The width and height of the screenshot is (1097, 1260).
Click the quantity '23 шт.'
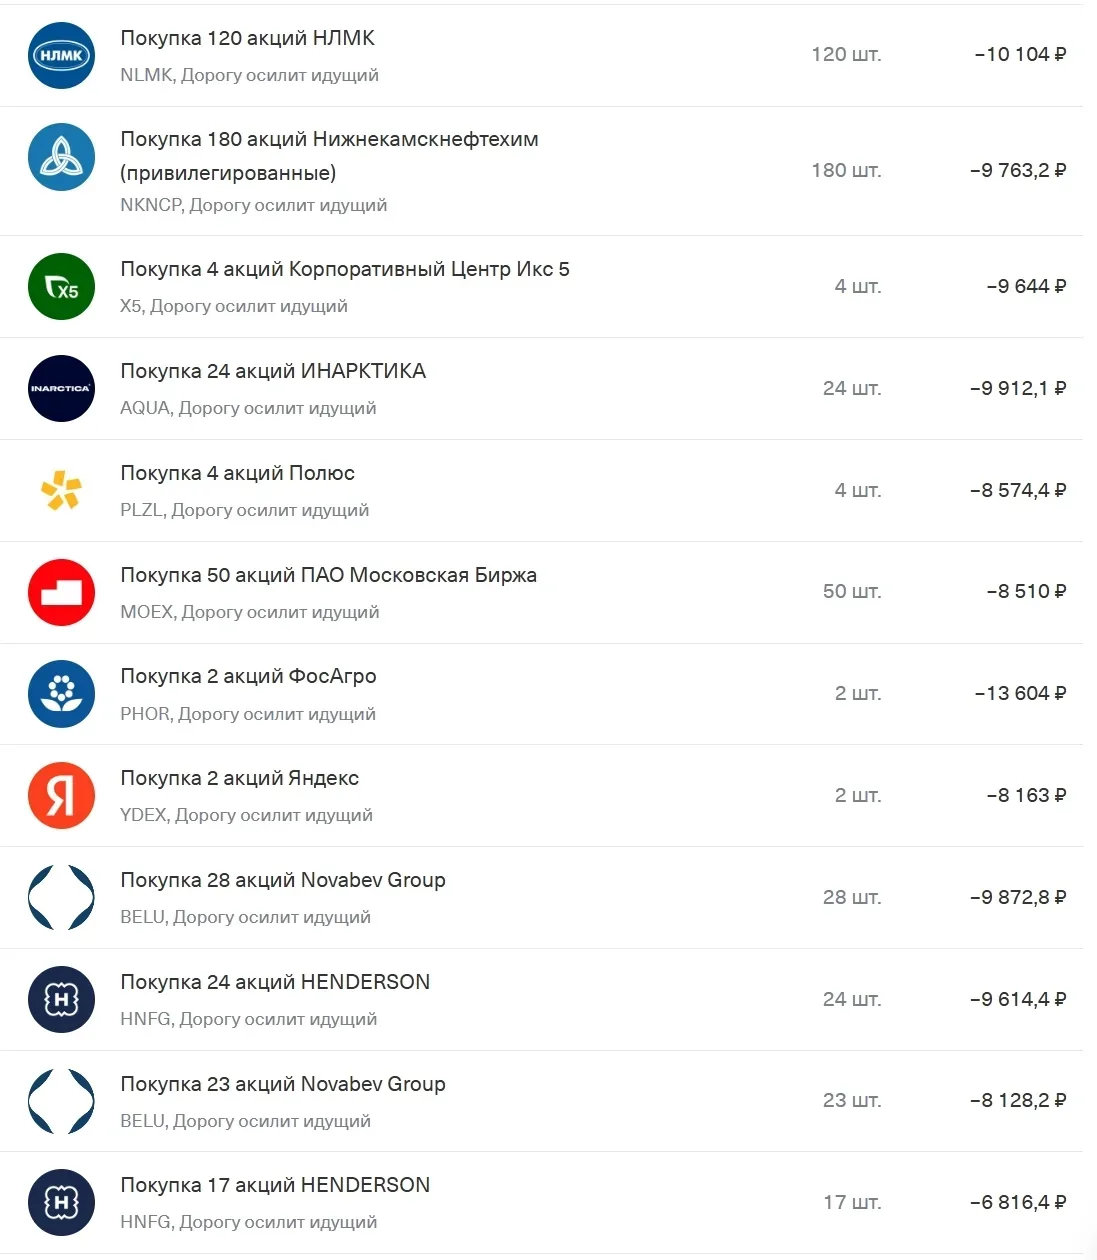852,1100
